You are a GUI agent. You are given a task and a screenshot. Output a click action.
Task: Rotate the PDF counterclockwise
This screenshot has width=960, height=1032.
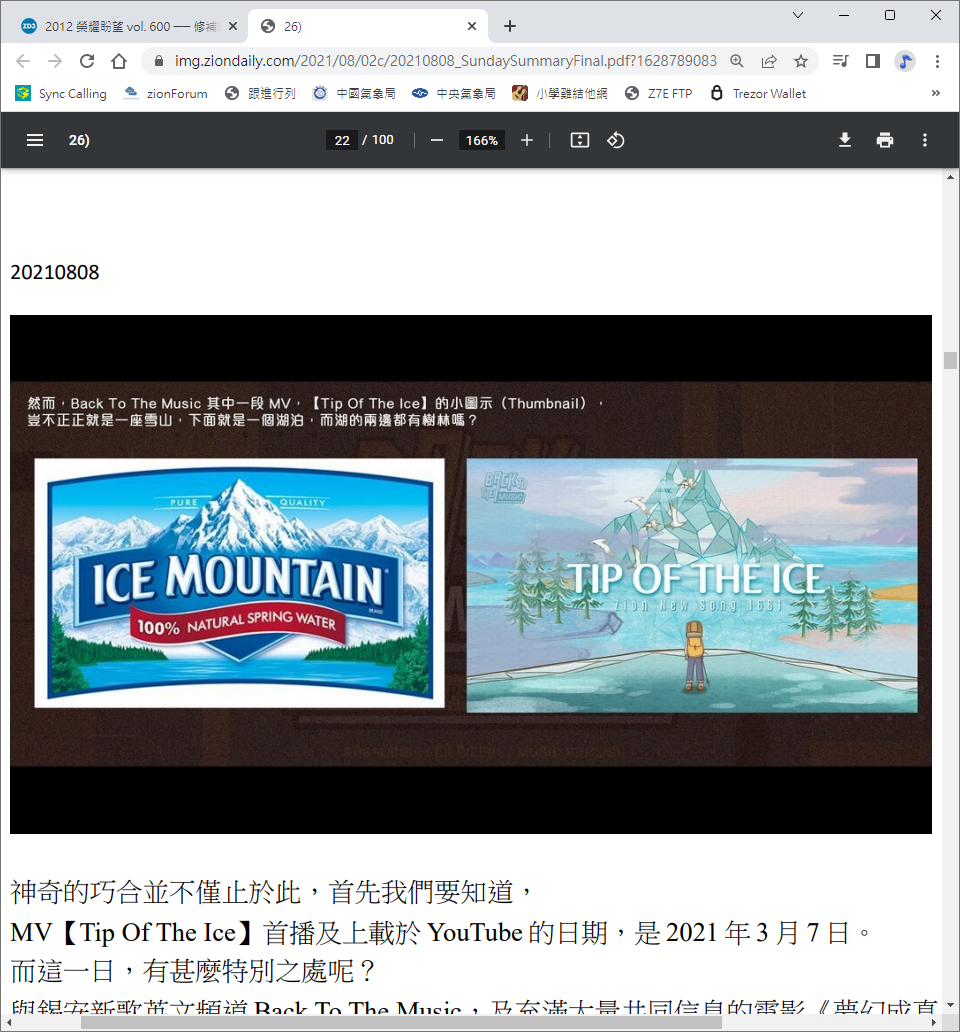pos(616,140)
